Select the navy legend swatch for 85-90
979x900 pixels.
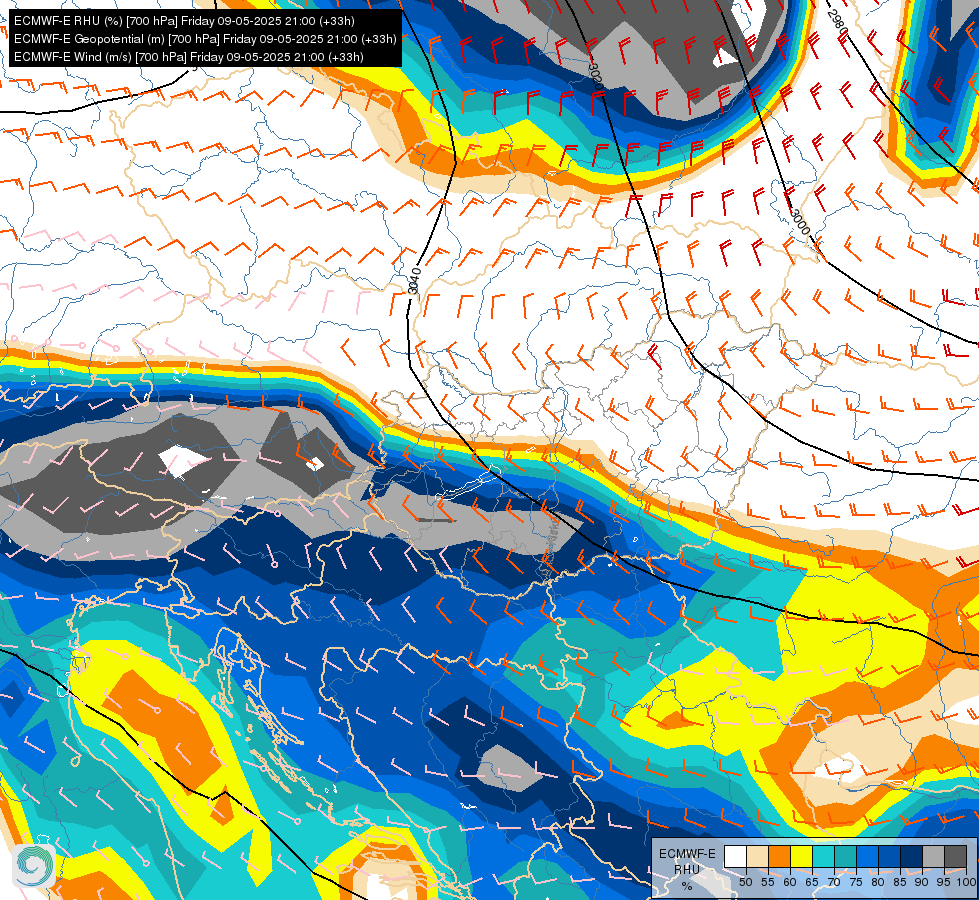[912, 856]
